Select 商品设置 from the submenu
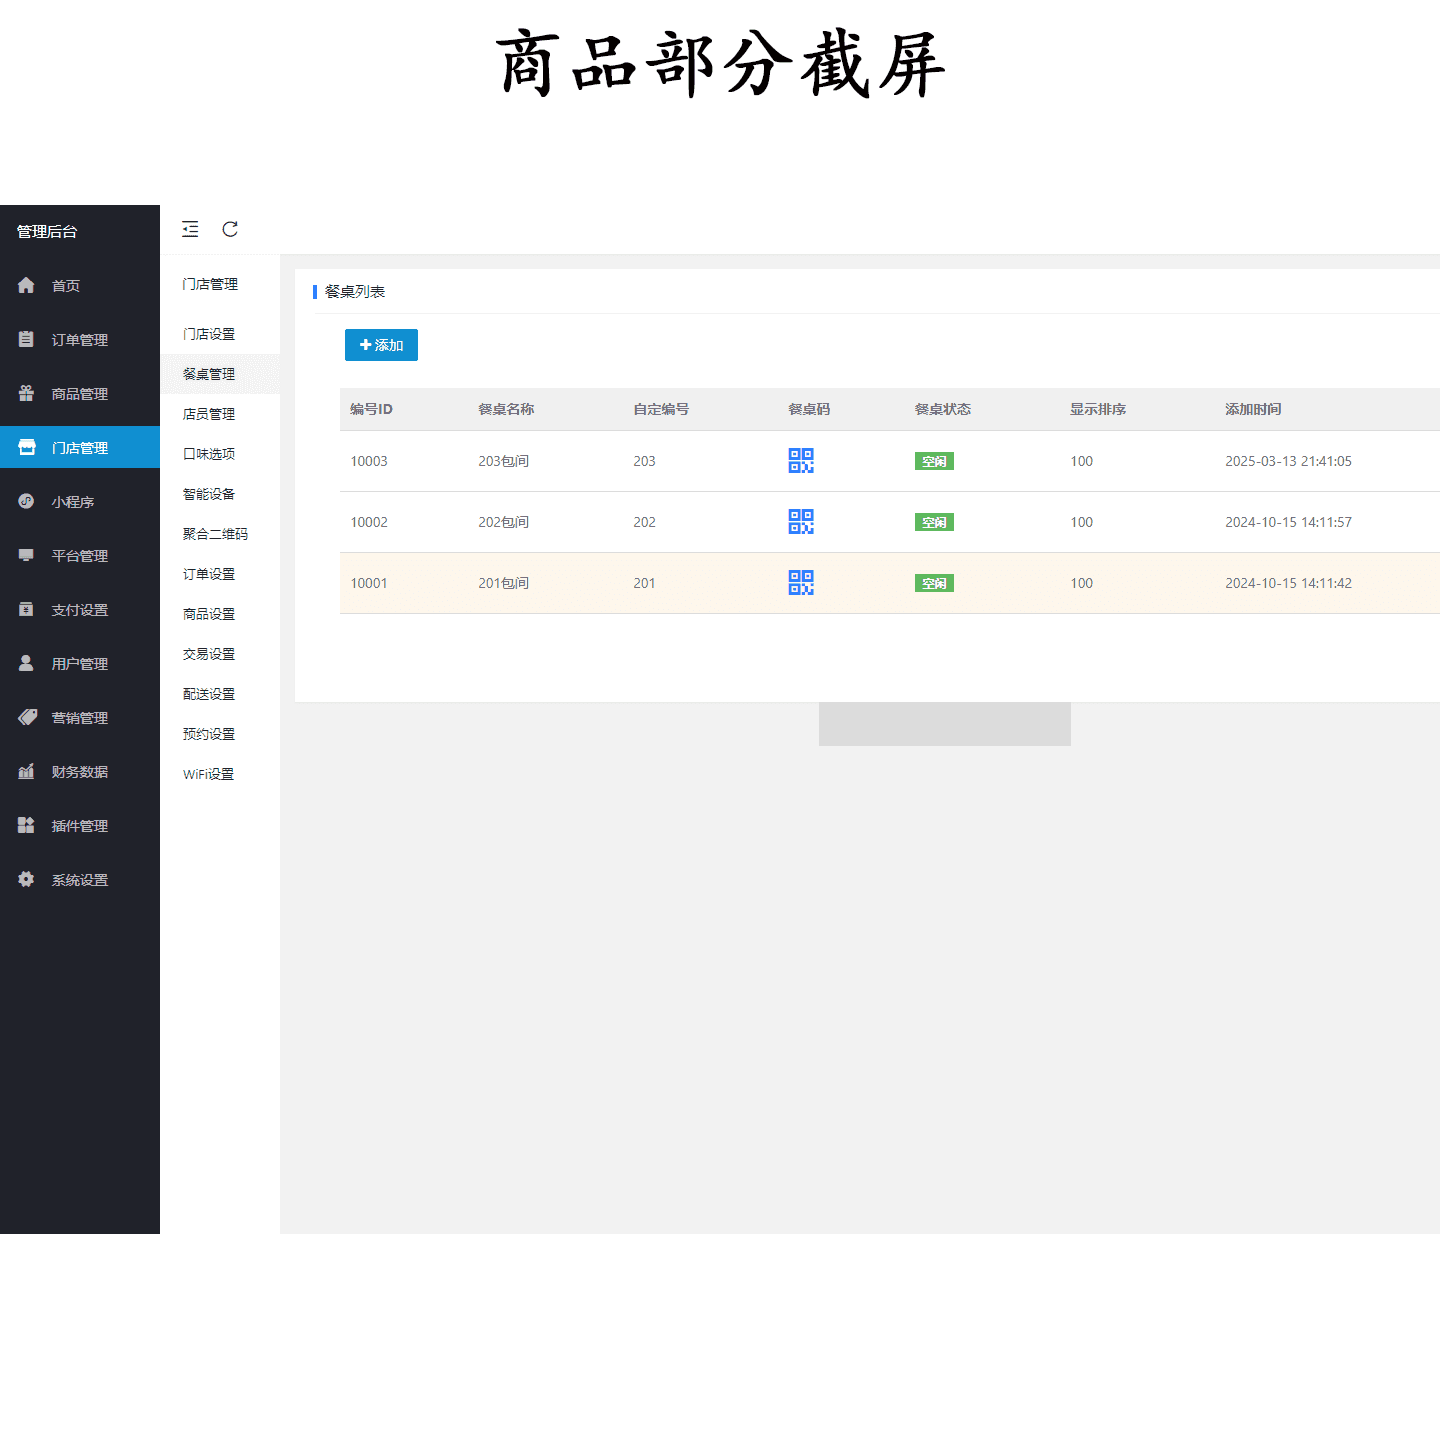 [x=208, y=613]
